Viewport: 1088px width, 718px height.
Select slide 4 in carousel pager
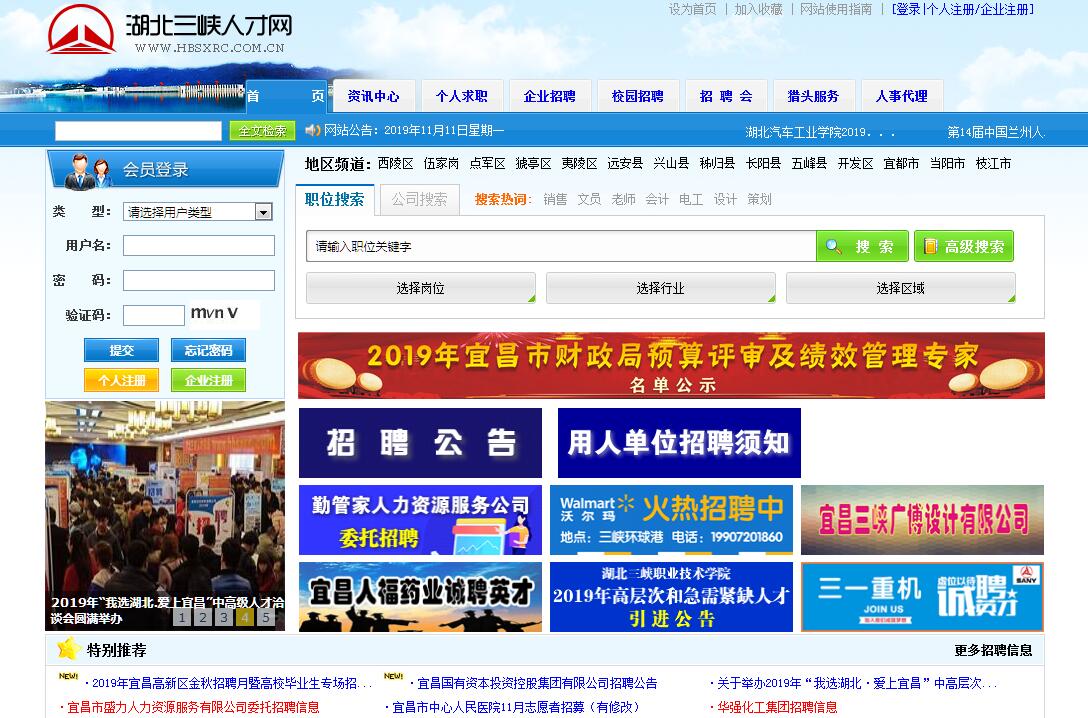coord(244,617)
